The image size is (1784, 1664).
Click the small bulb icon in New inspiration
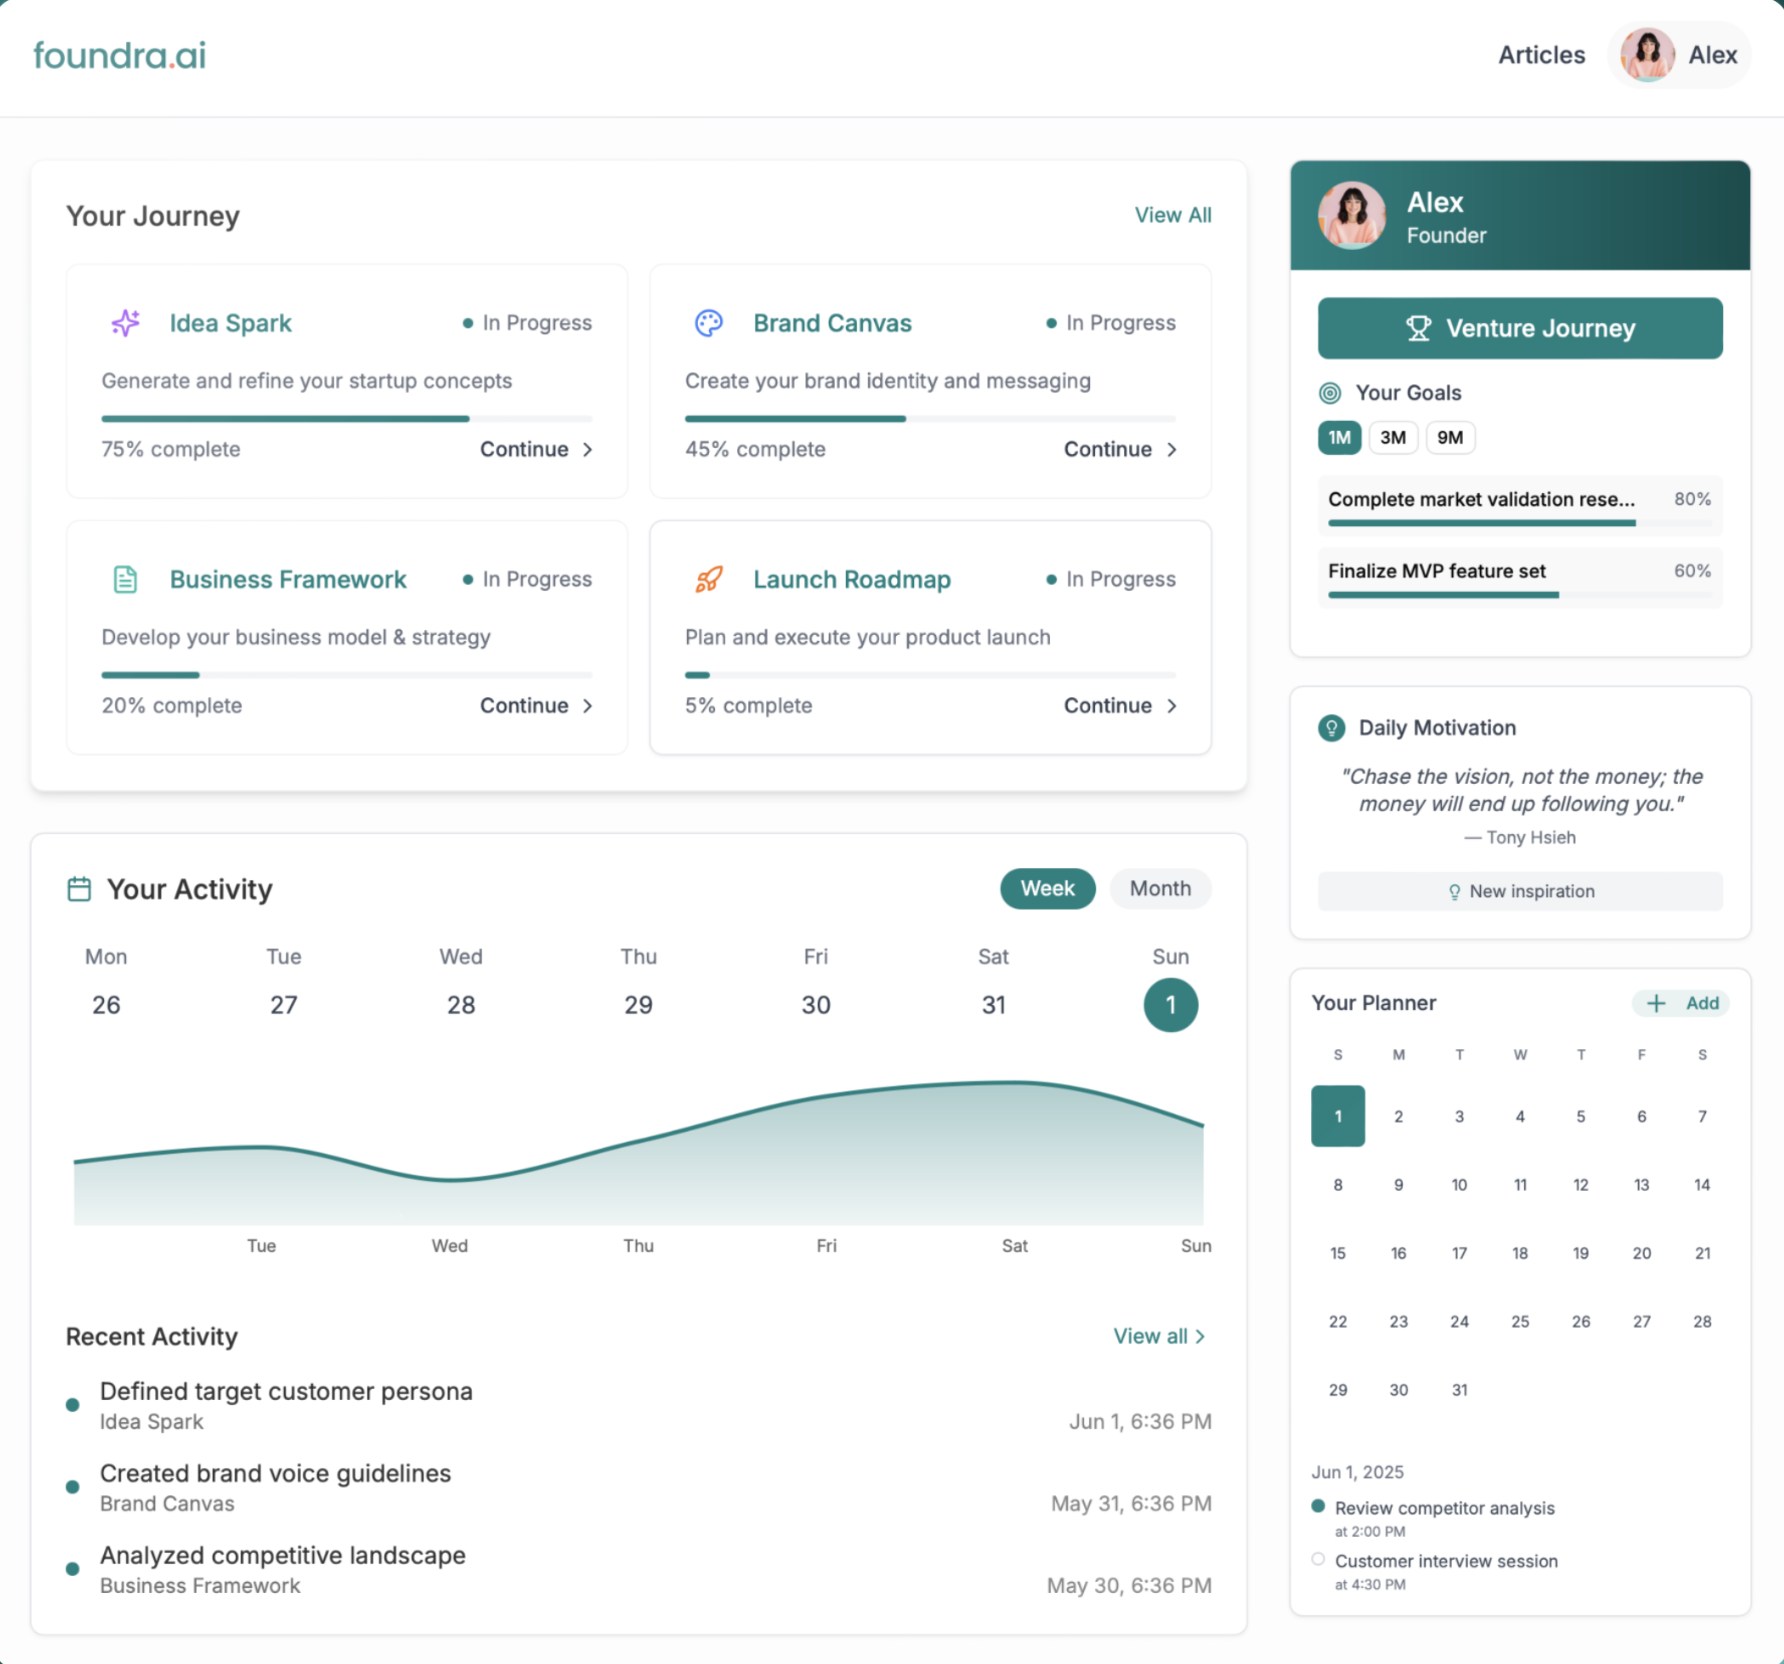point(1455,892)
